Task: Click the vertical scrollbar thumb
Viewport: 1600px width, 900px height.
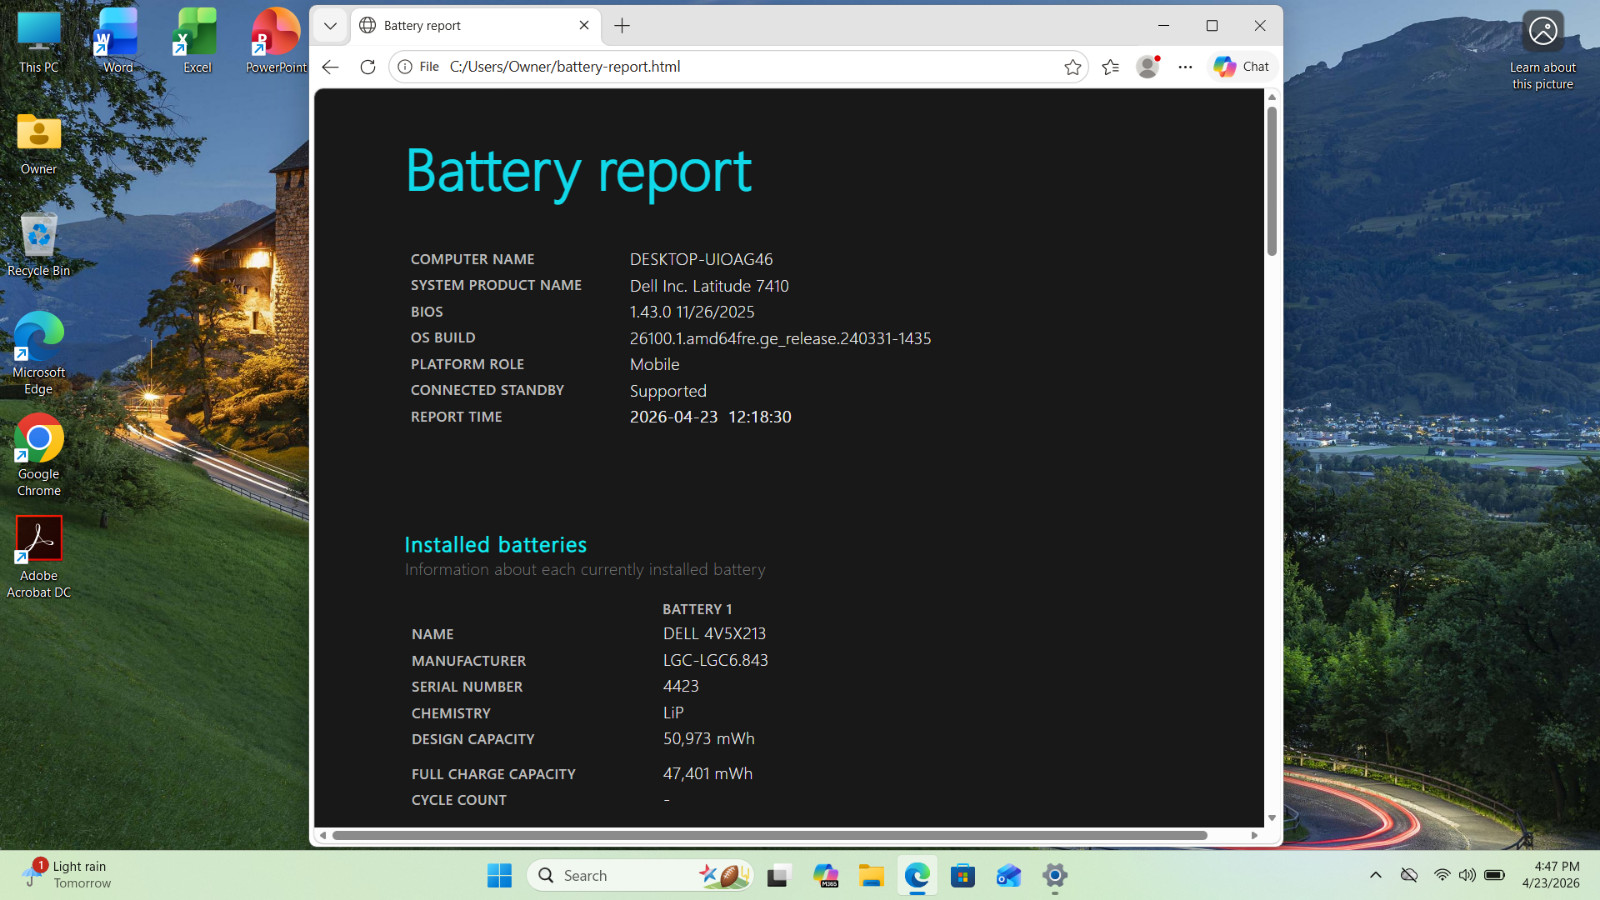Action: tap(1272, 181)
